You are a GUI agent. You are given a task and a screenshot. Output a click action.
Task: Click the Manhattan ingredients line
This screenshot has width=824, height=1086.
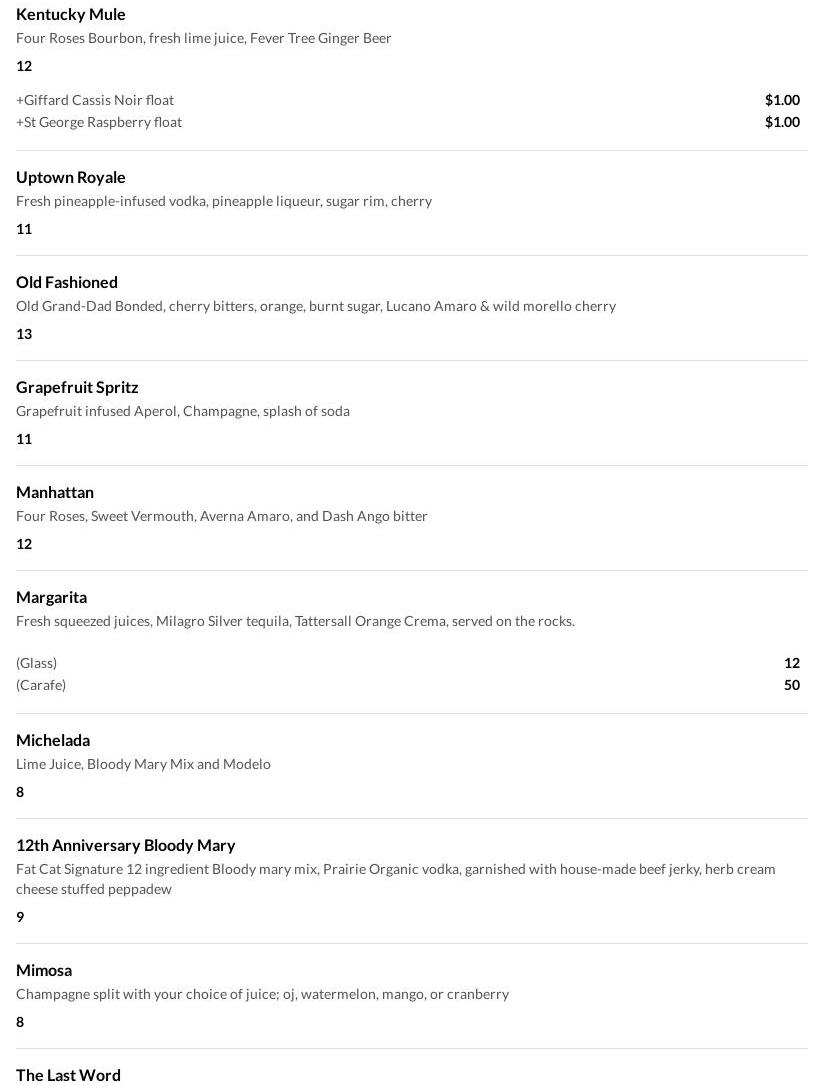click(x=222, y=516)
